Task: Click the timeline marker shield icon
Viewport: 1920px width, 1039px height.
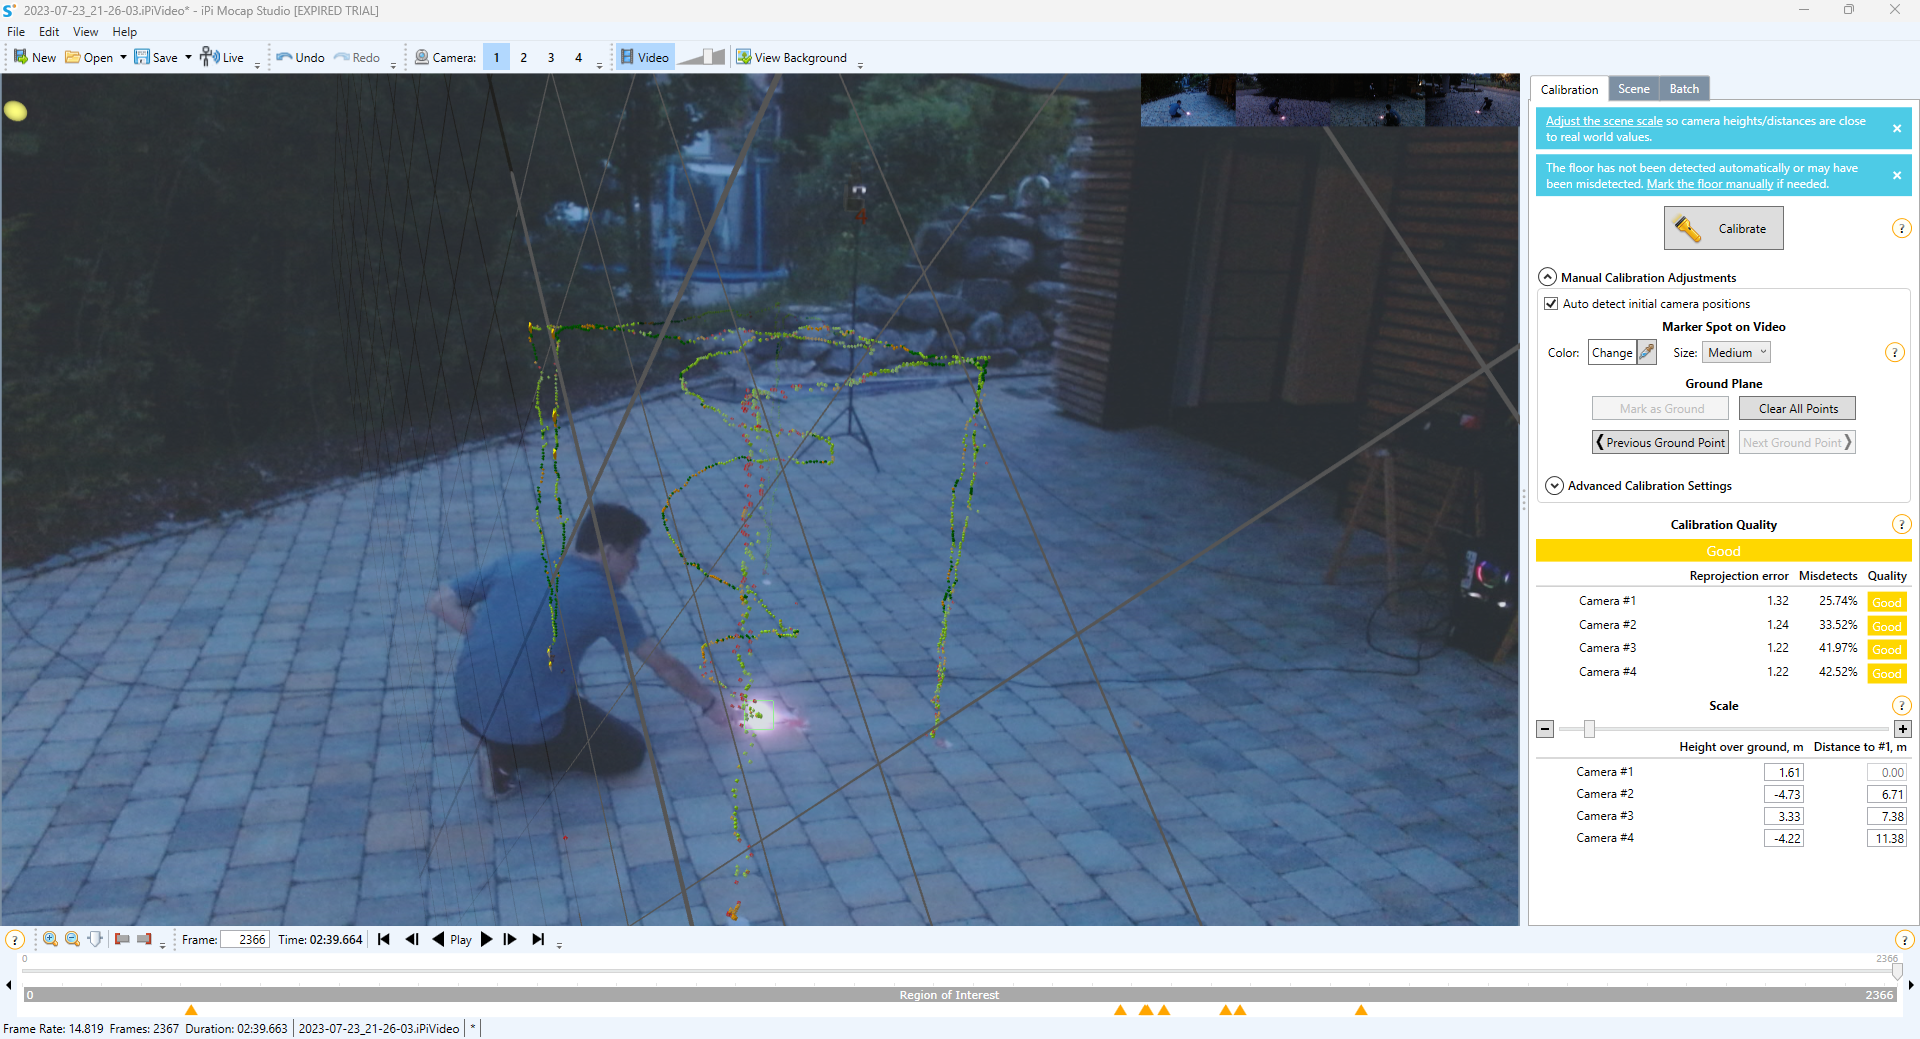Action: pos(95,939)
